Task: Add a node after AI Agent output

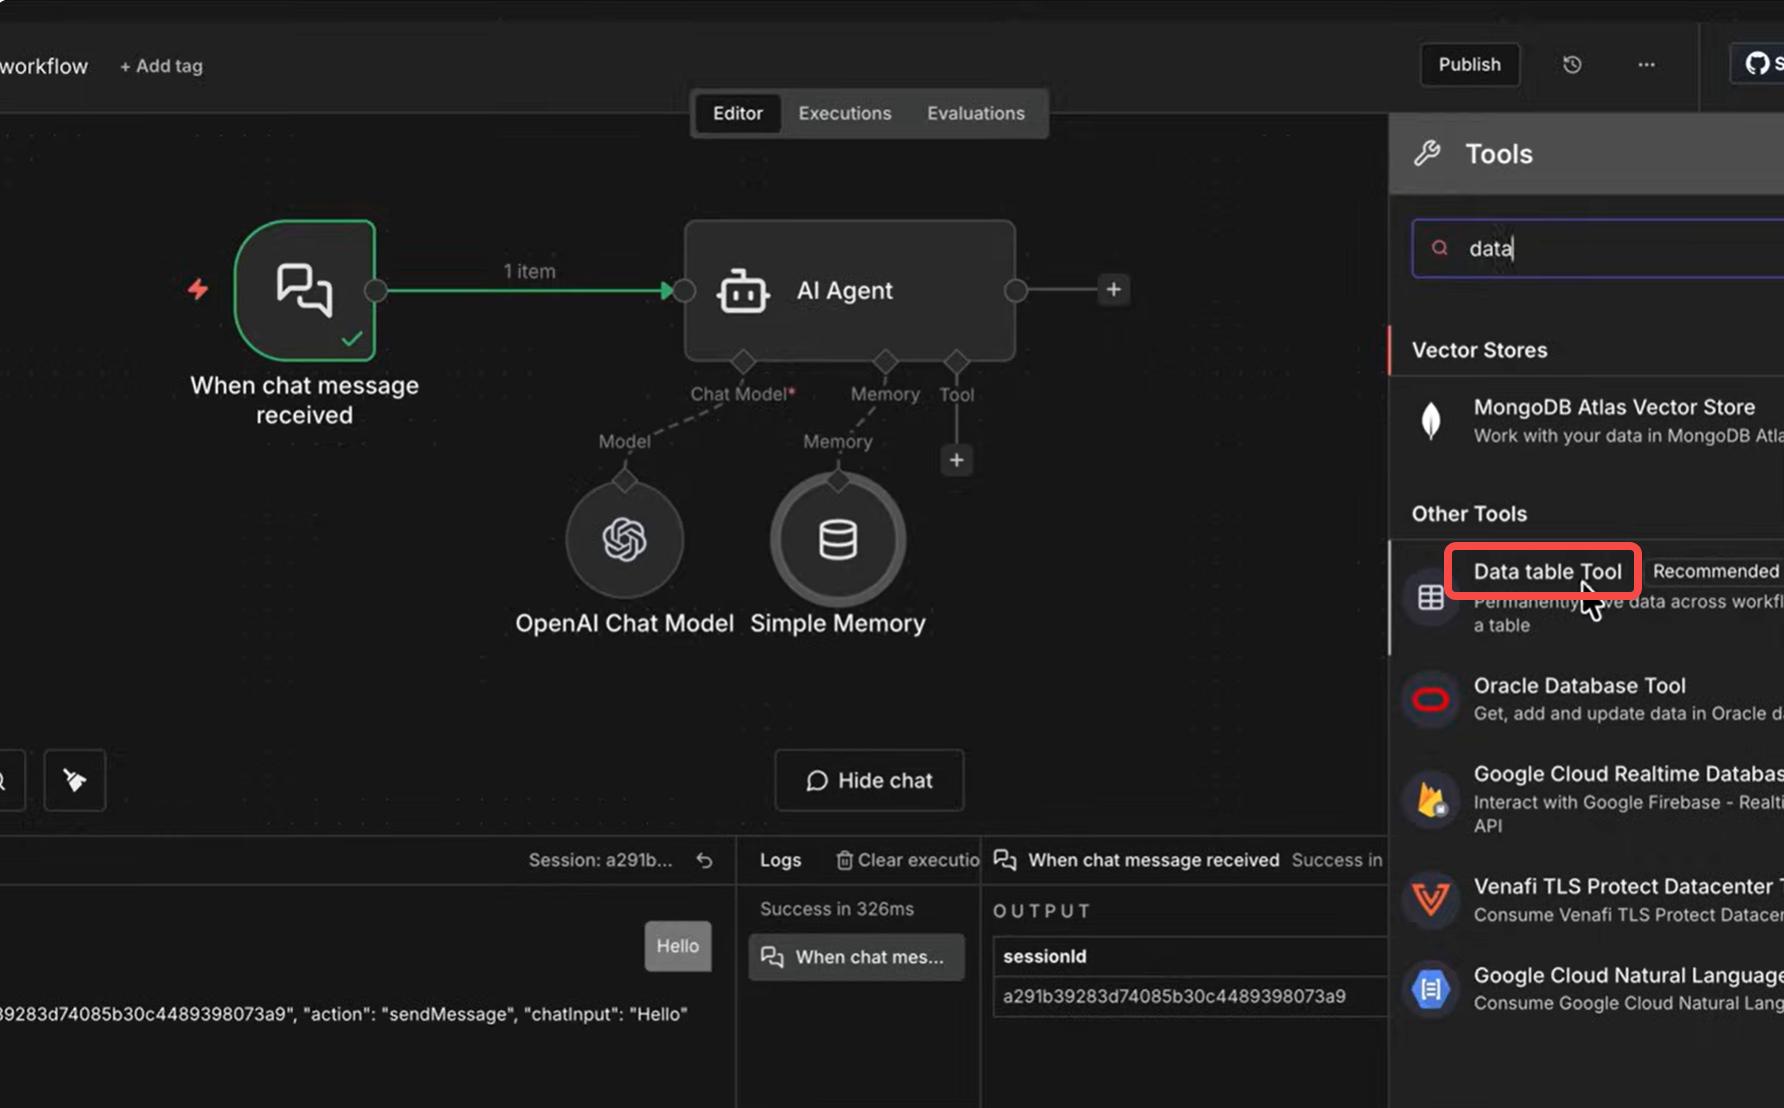Action: (x=1113, y=290)
